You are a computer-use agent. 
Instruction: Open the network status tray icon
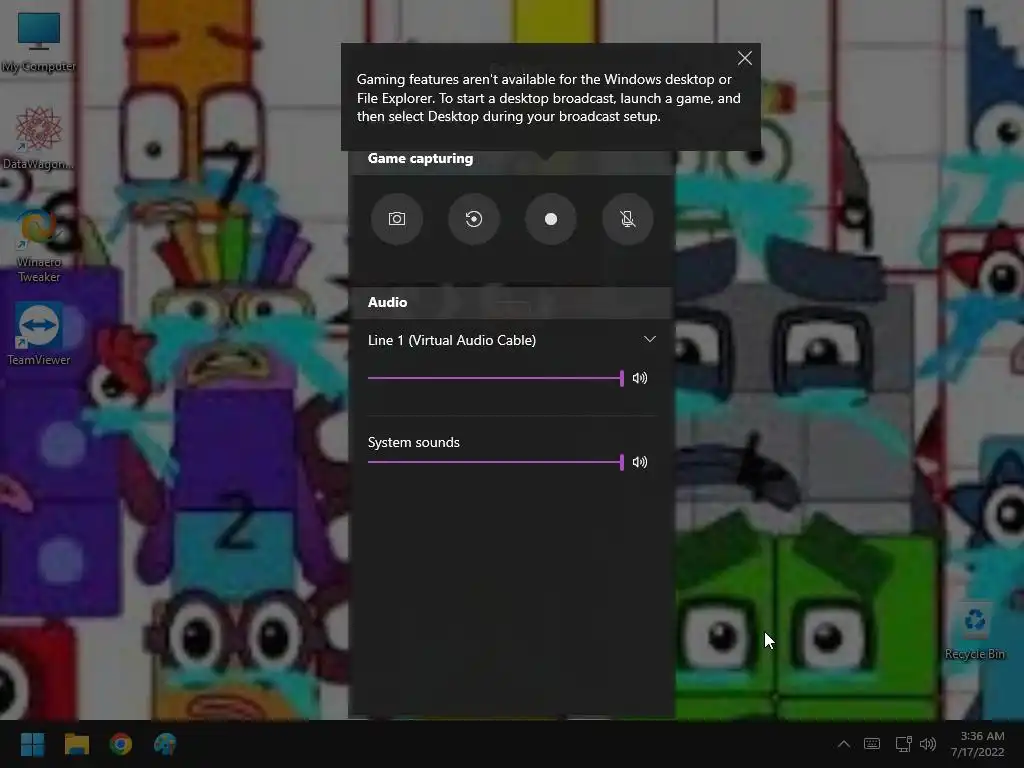coord(903,744)
